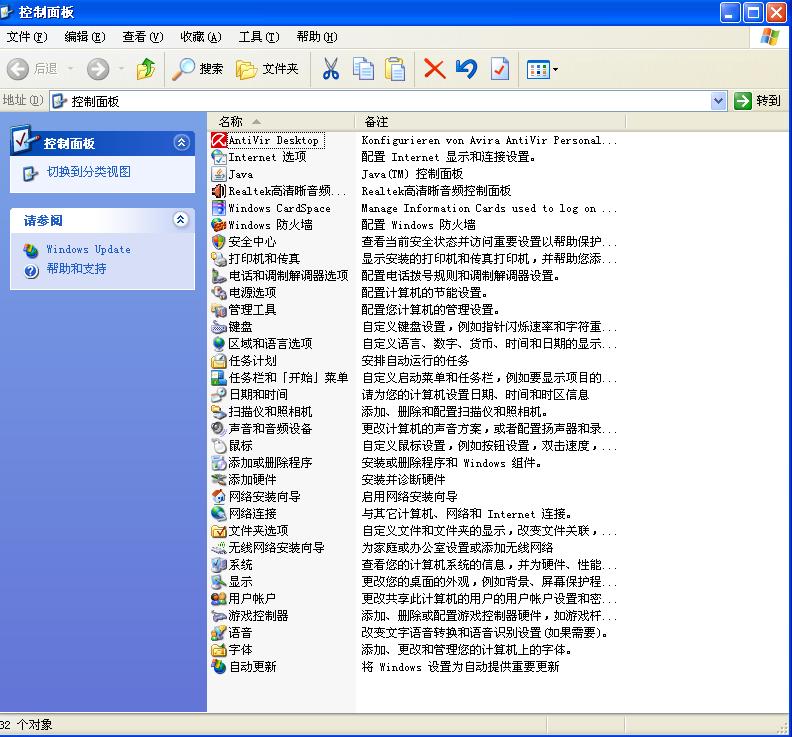Viewport: 792px width, 737px height.
Task: Collapse the 请参阅 side panel
Action: [x=181, y=220]
